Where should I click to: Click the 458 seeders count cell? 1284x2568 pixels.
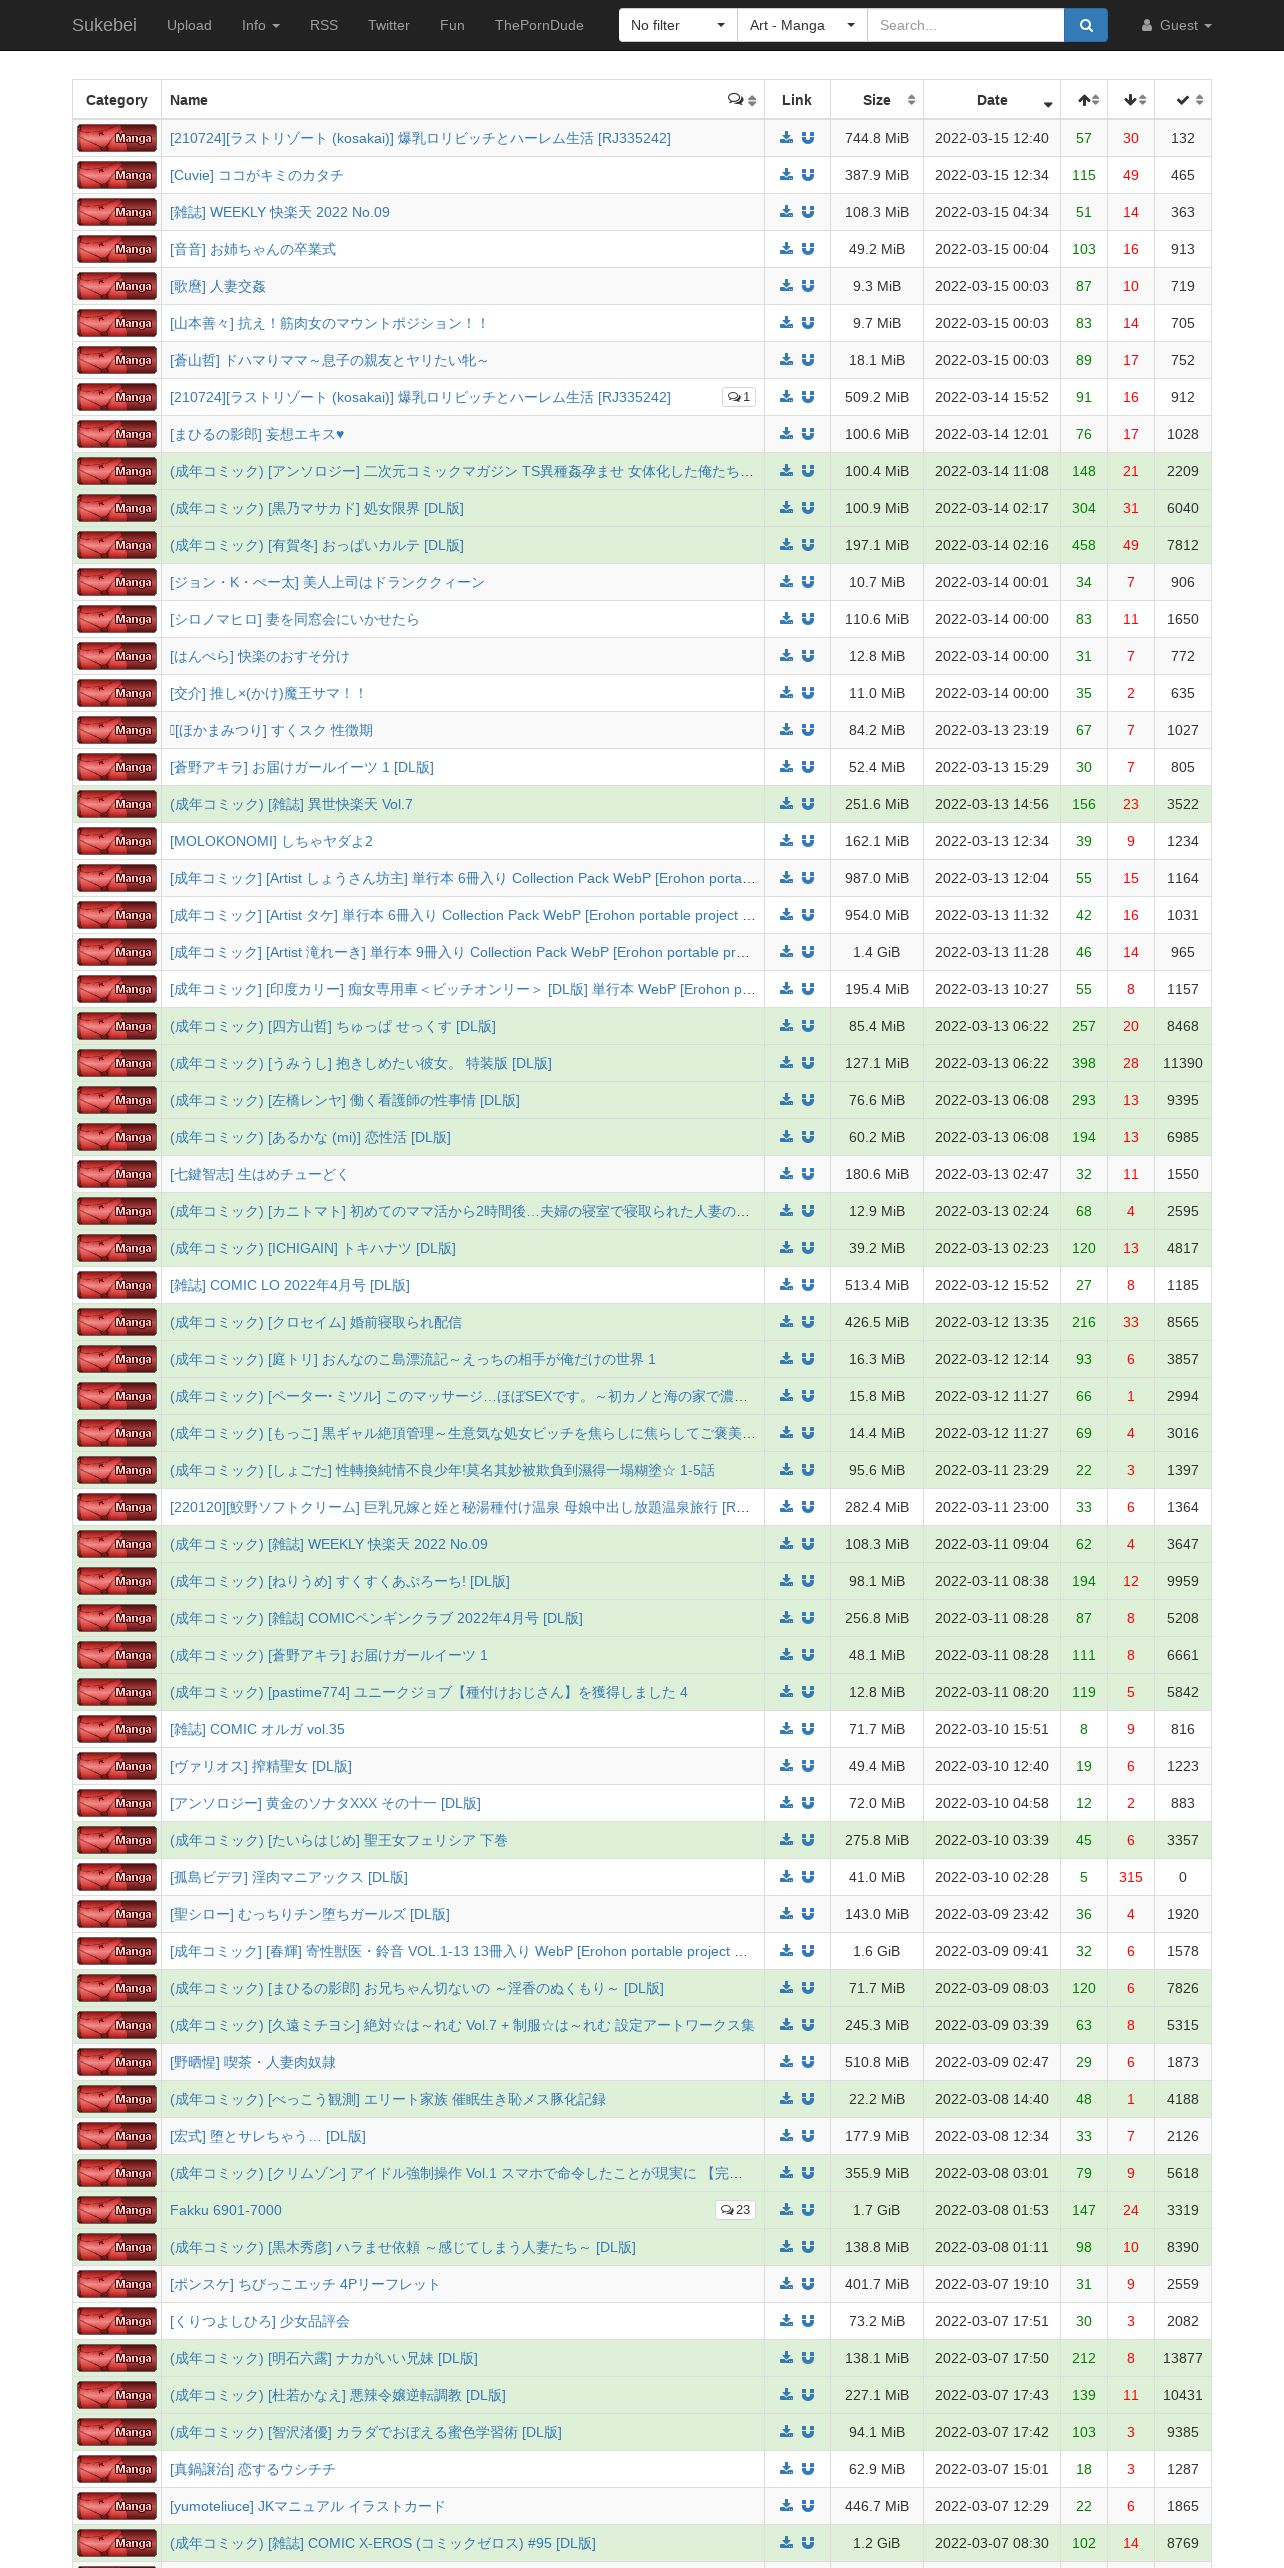pos(1084,545)
